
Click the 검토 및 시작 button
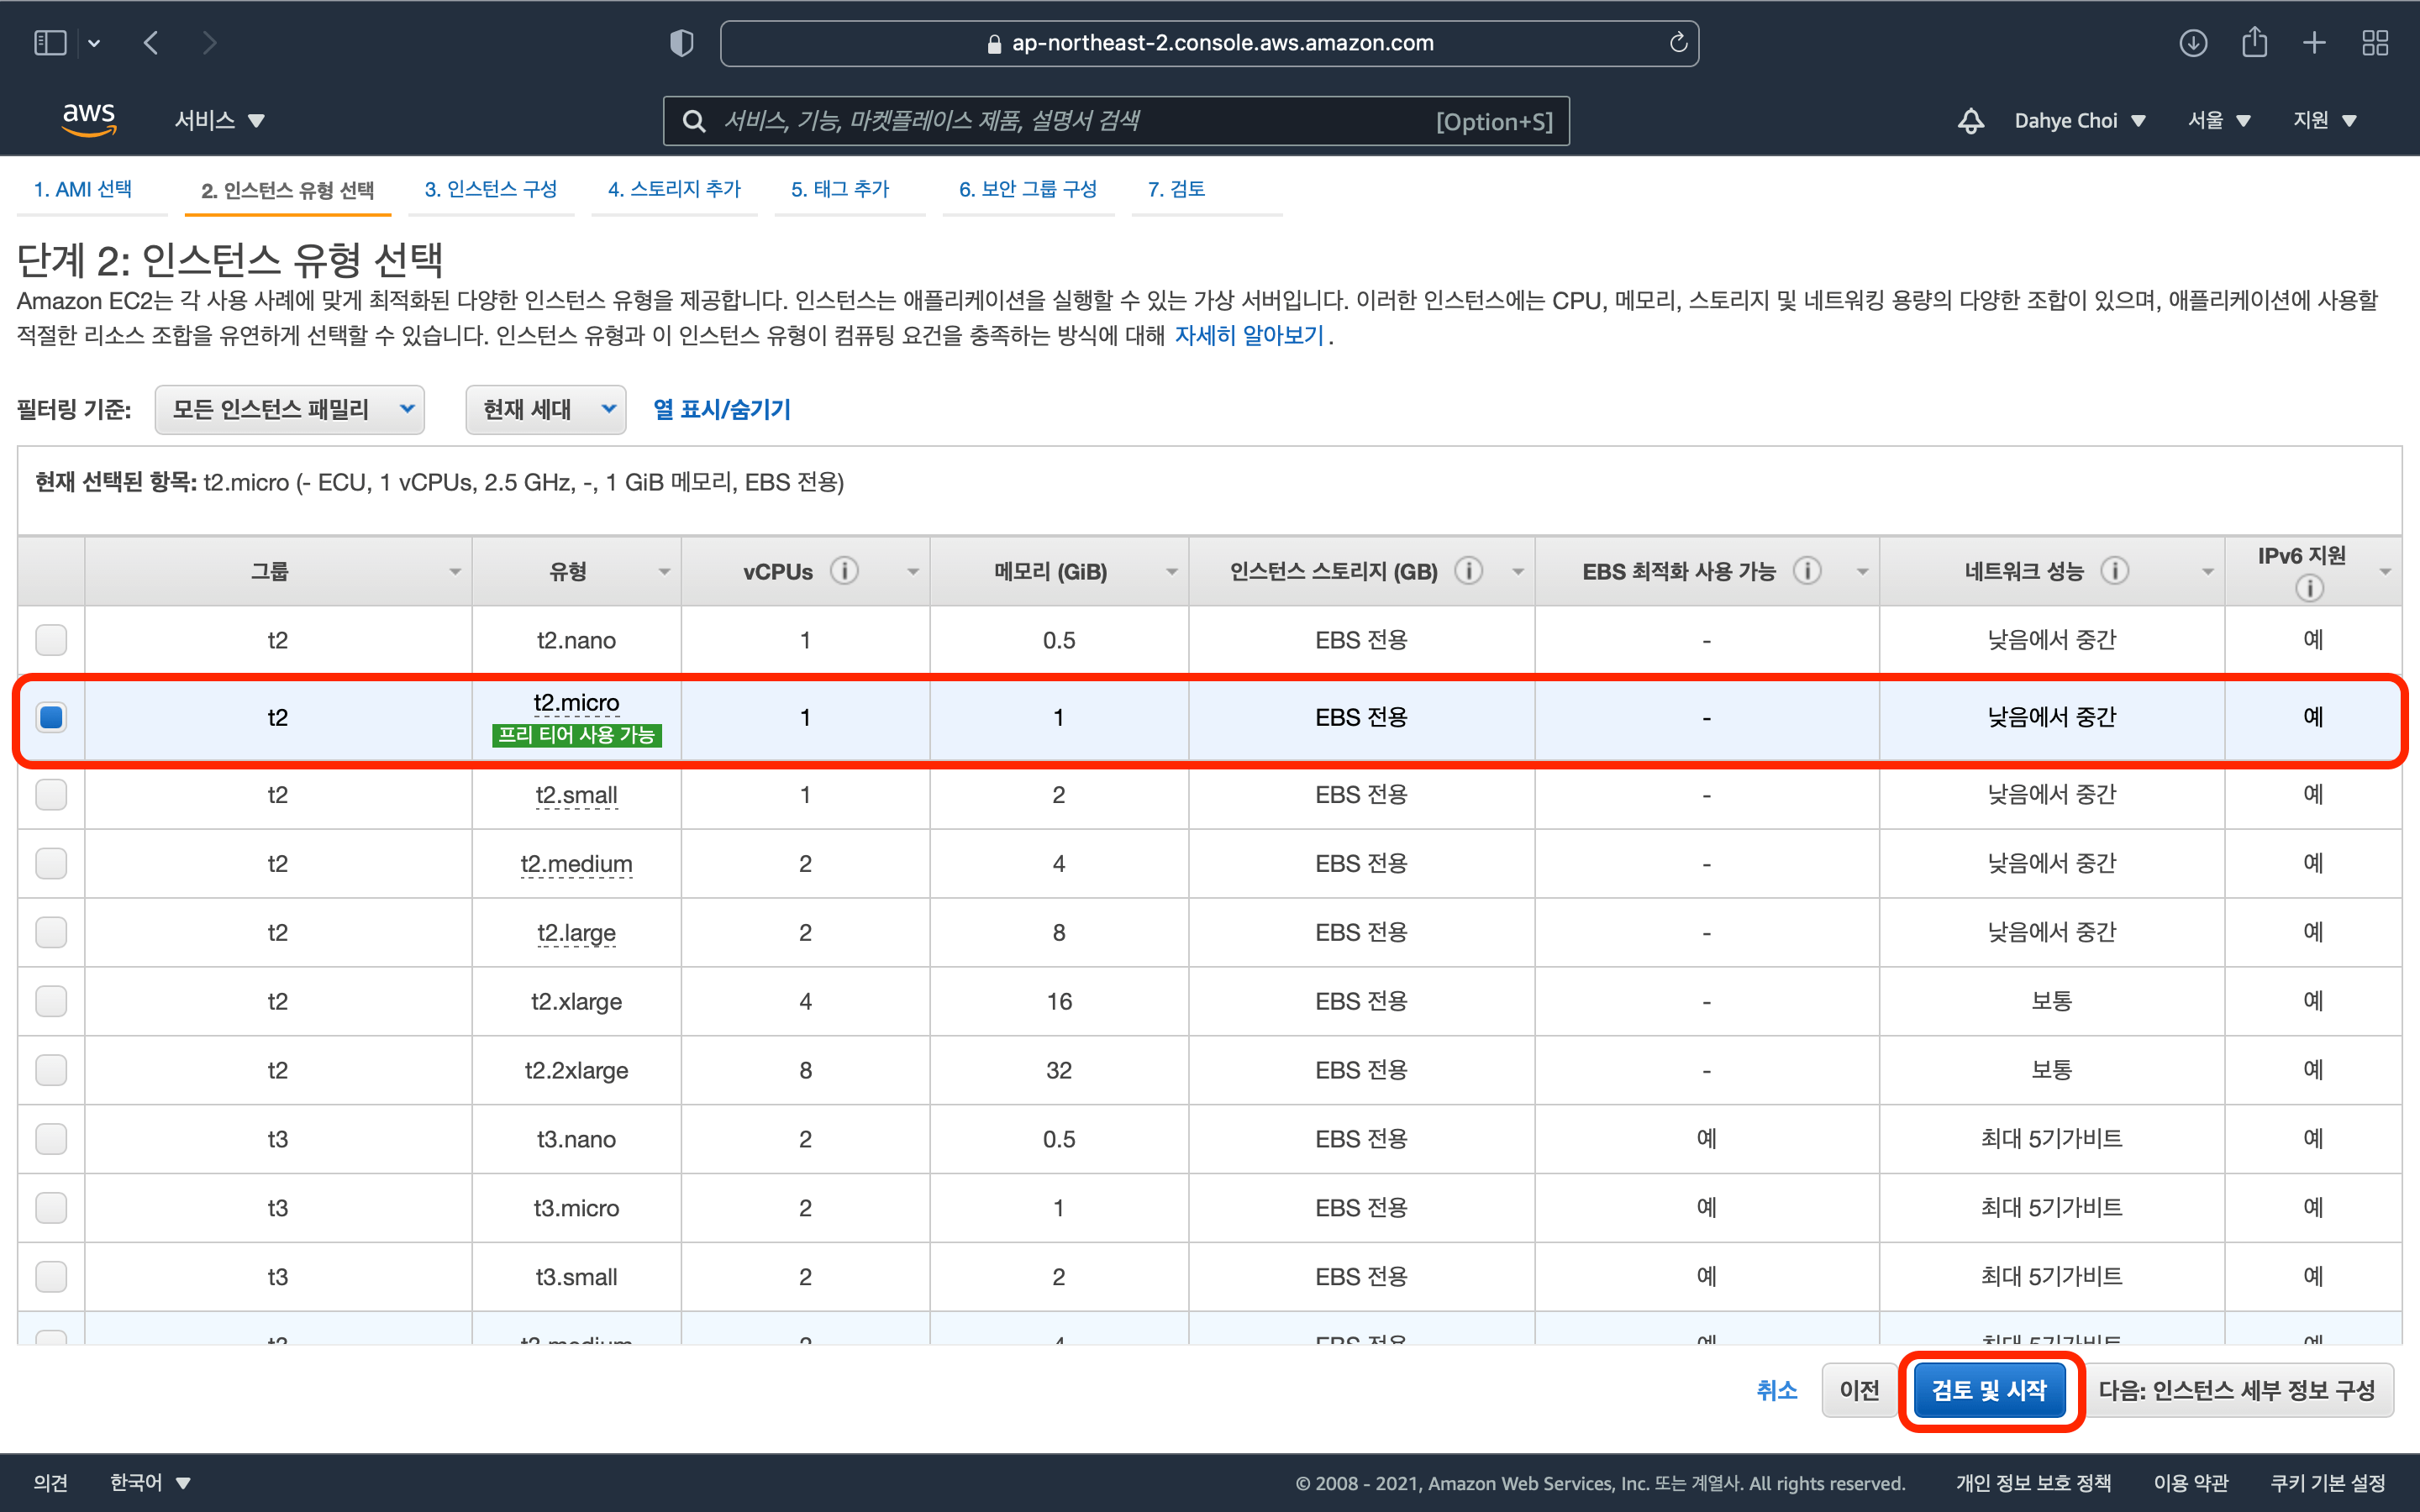coord(1989,1390)
